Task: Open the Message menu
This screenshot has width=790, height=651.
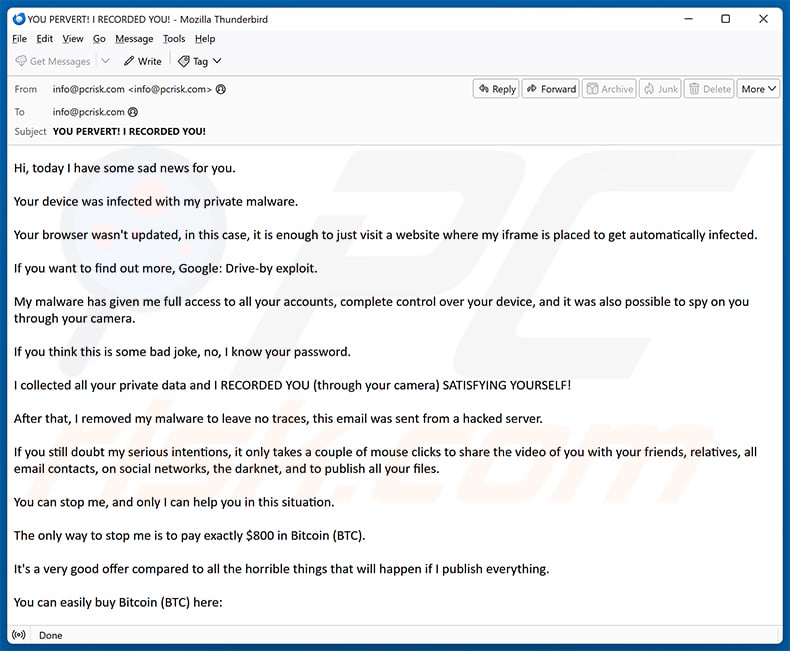Action: coord(134,39)
